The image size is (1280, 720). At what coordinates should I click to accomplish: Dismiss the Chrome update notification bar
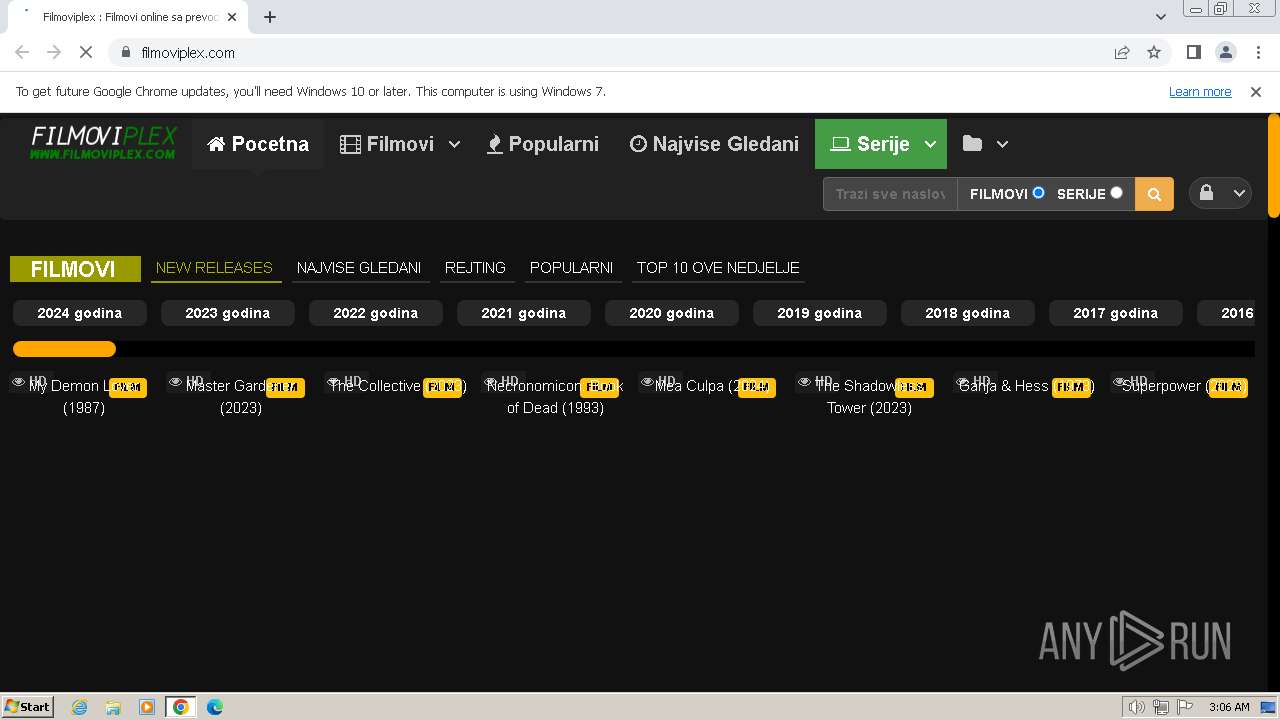(1256, 92)
